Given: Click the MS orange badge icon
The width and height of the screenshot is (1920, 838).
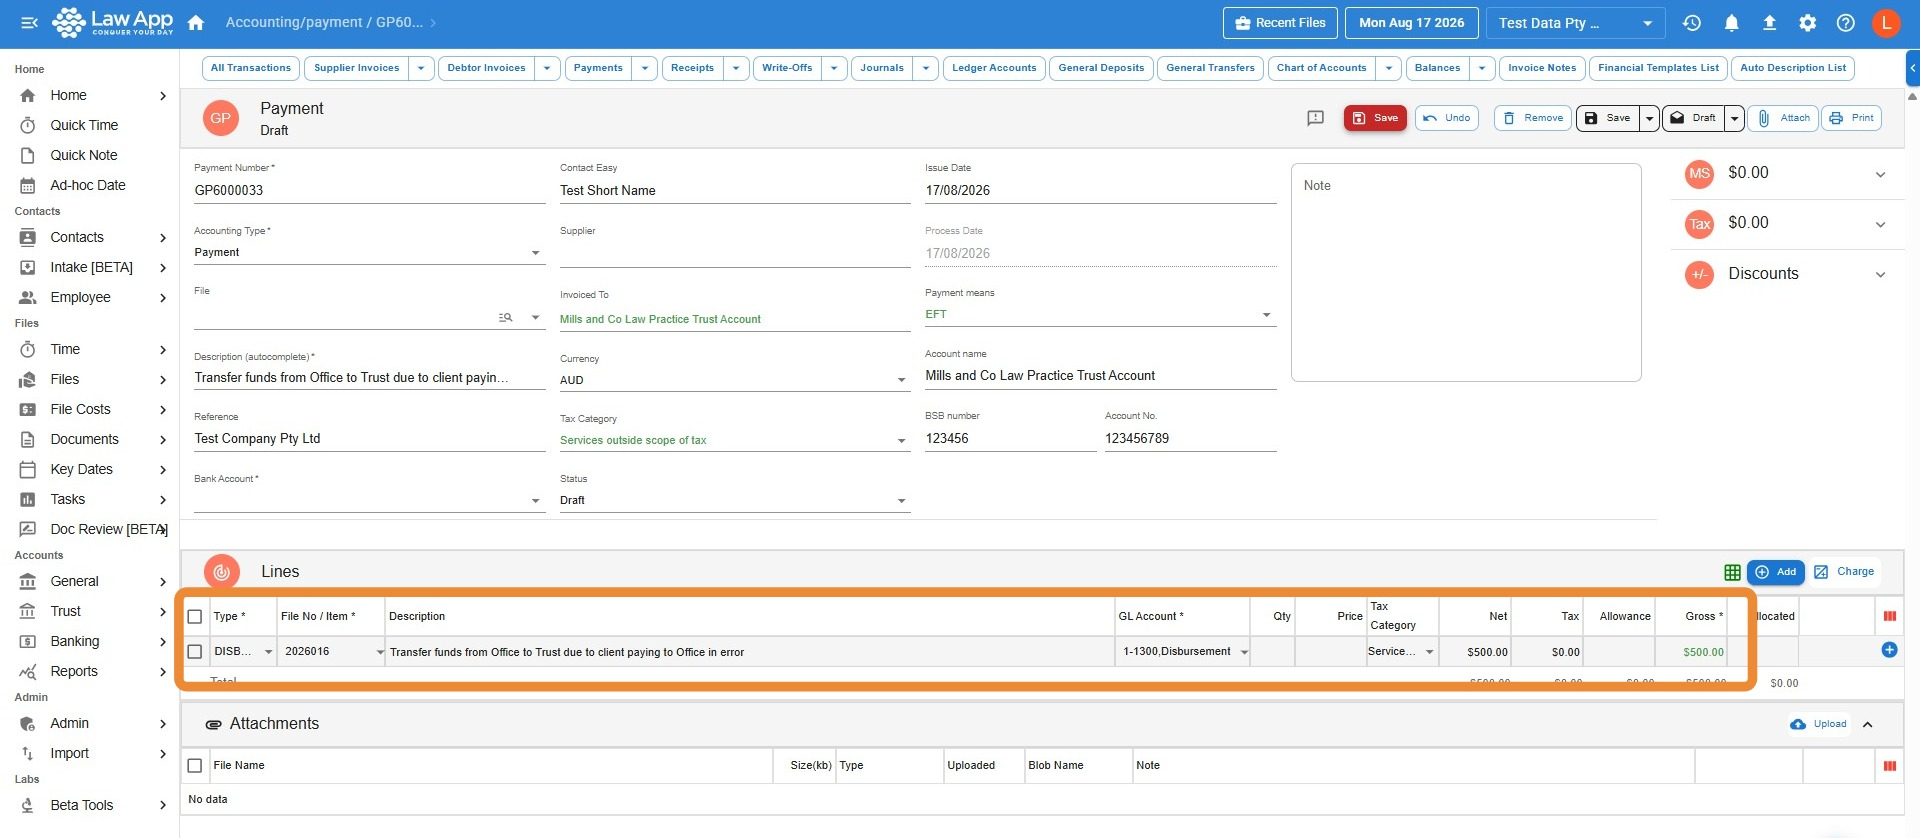Looking at the screenshot, I should tap(1699, 174).
